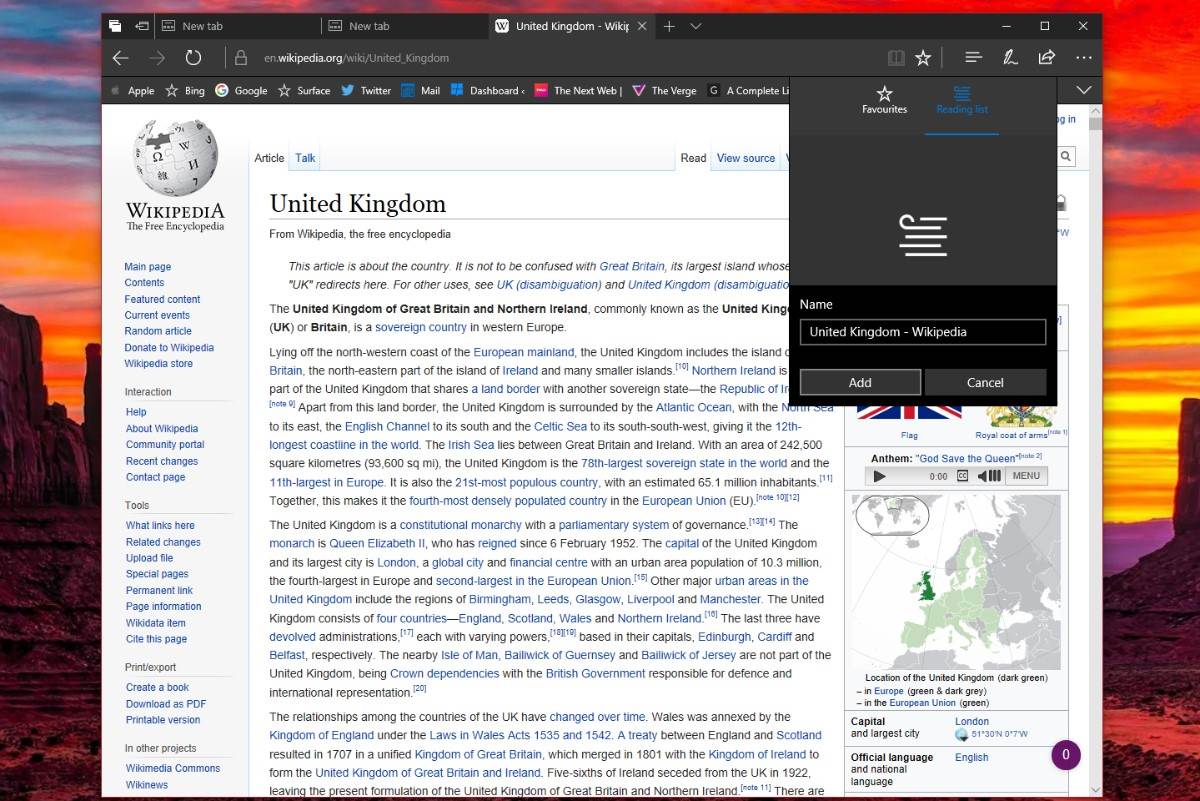Select the Talk tab on Wikipedia

tap(305, 158)
